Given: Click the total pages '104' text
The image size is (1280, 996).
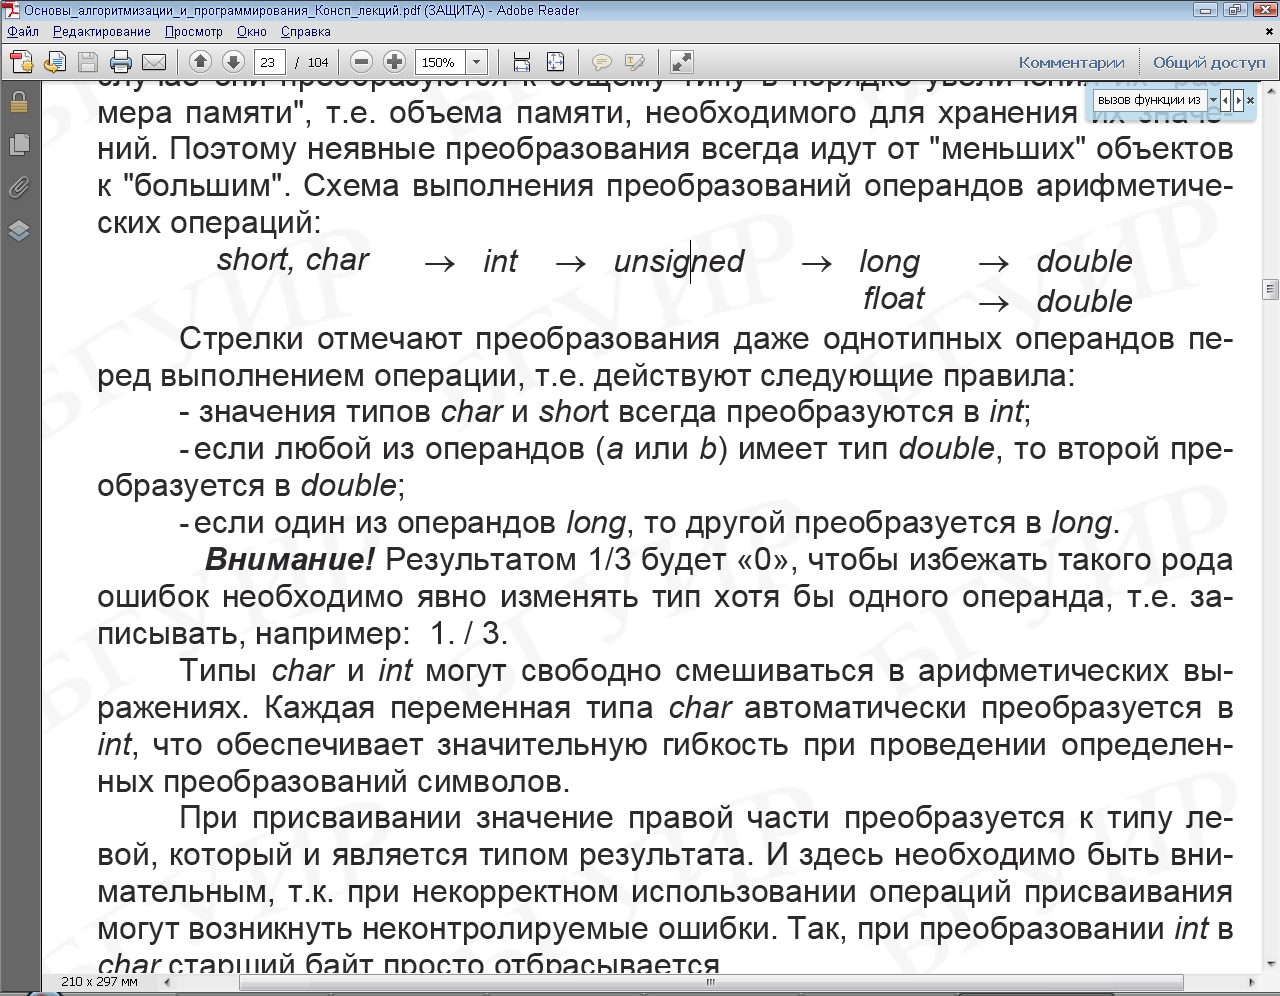Looking at the screenshot, I should tap(318, 62).
